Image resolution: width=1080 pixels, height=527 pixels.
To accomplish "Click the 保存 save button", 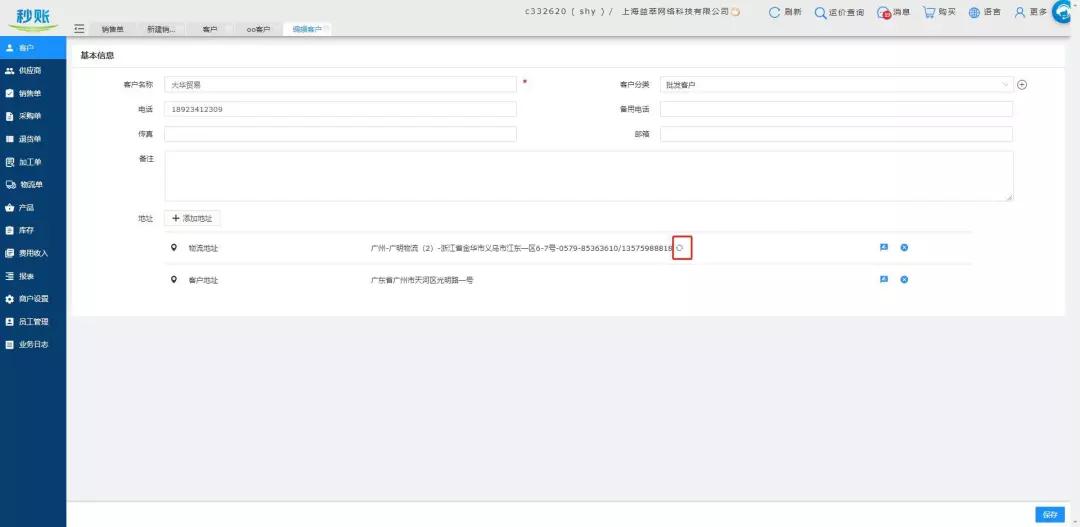I will 1050,515.
